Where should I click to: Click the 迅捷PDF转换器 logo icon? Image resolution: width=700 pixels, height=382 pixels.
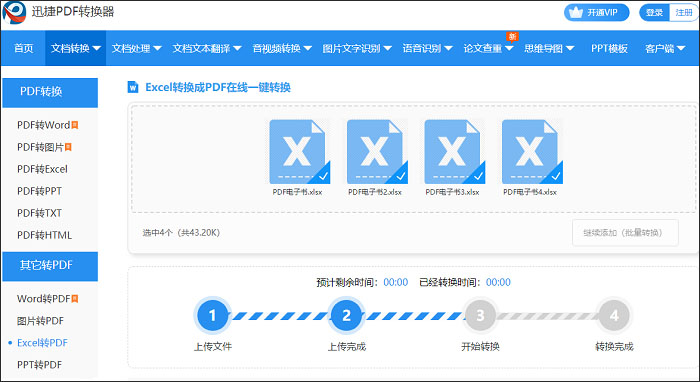point(14,12)
